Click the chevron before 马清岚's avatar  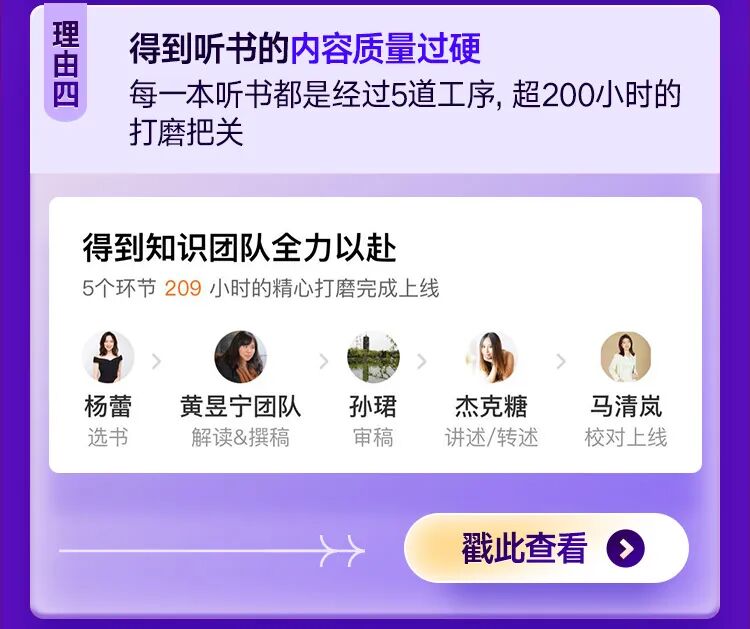(562, 362)
